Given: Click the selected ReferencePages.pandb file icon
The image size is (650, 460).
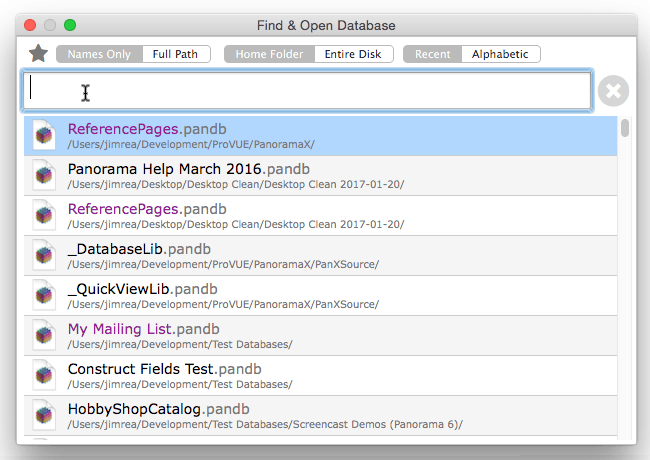Looking at the screenshot, I should pos(43,136).
